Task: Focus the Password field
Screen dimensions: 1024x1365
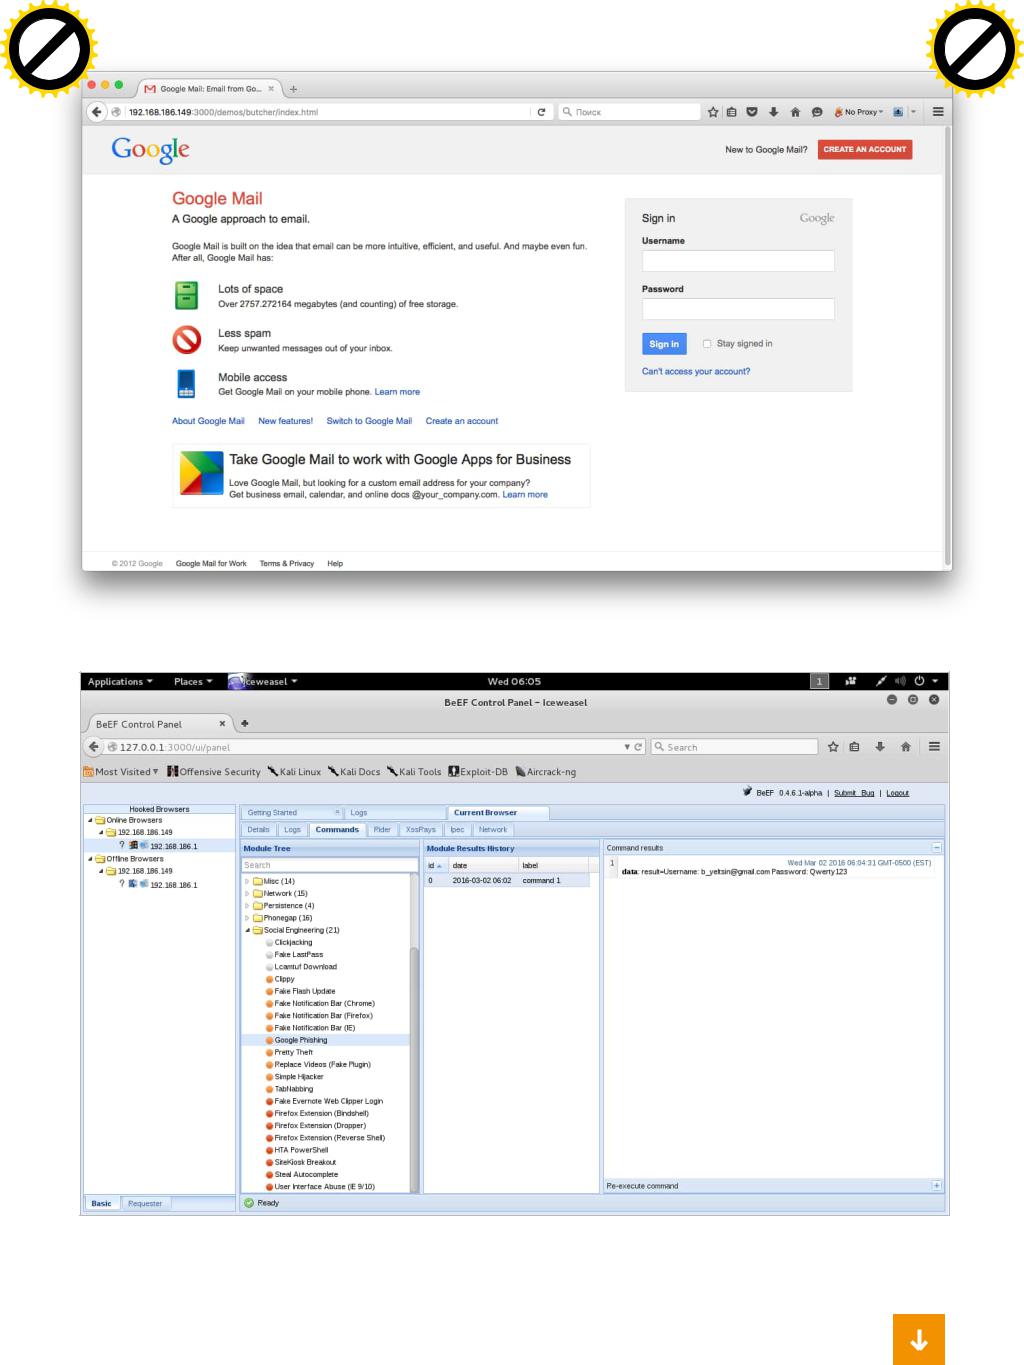Action: tap(738, 309)
